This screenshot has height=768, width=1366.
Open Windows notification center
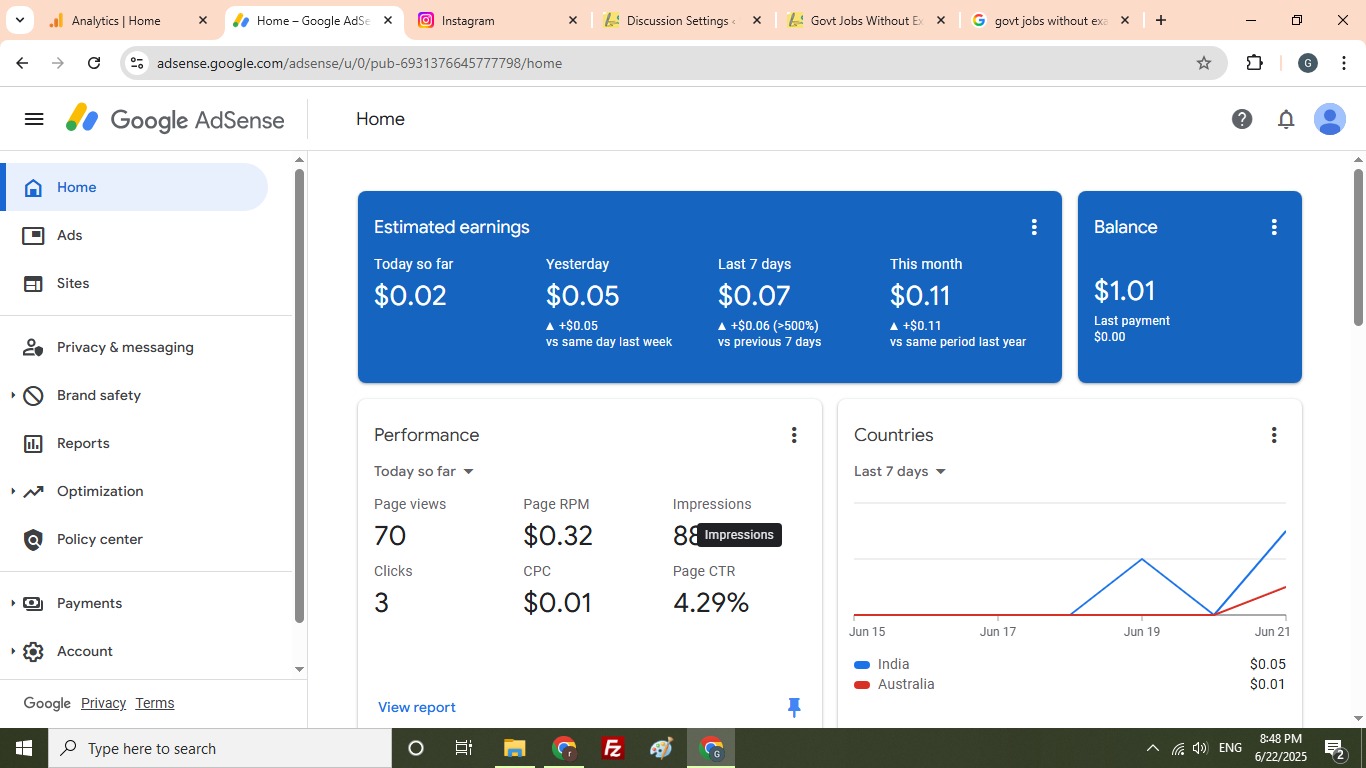(1334, 748)
